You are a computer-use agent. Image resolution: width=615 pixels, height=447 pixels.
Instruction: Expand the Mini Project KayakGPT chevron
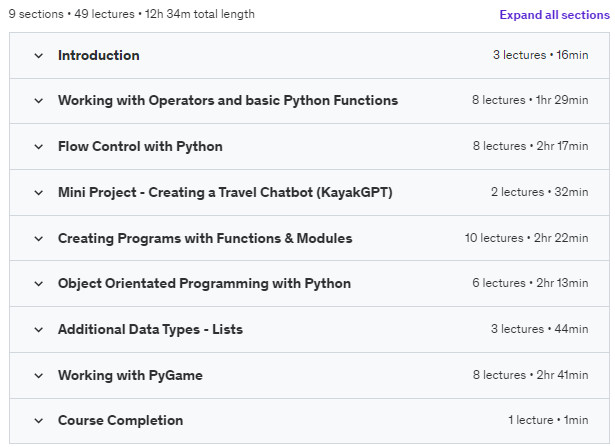tap(38, 193)
